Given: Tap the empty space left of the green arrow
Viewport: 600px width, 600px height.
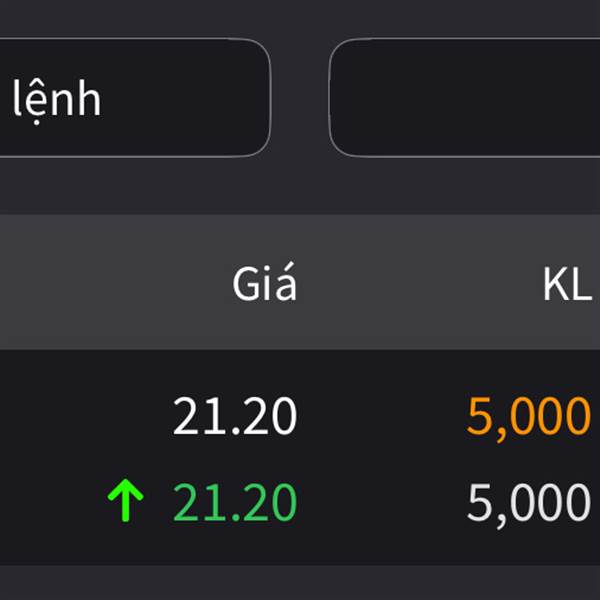Looking at the screenshot, I should (54, 501).
